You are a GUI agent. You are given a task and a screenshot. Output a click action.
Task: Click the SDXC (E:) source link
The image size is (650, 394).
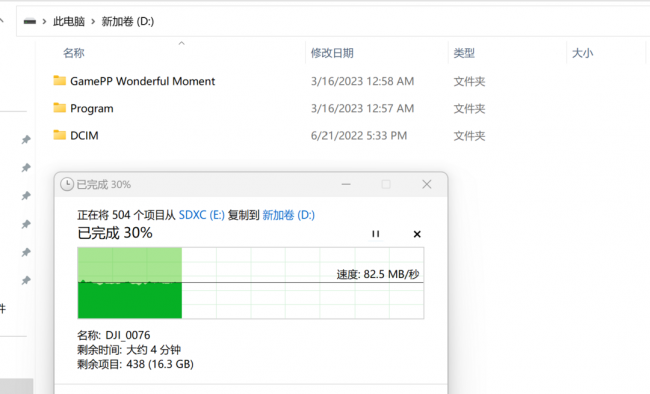[201, 215]
